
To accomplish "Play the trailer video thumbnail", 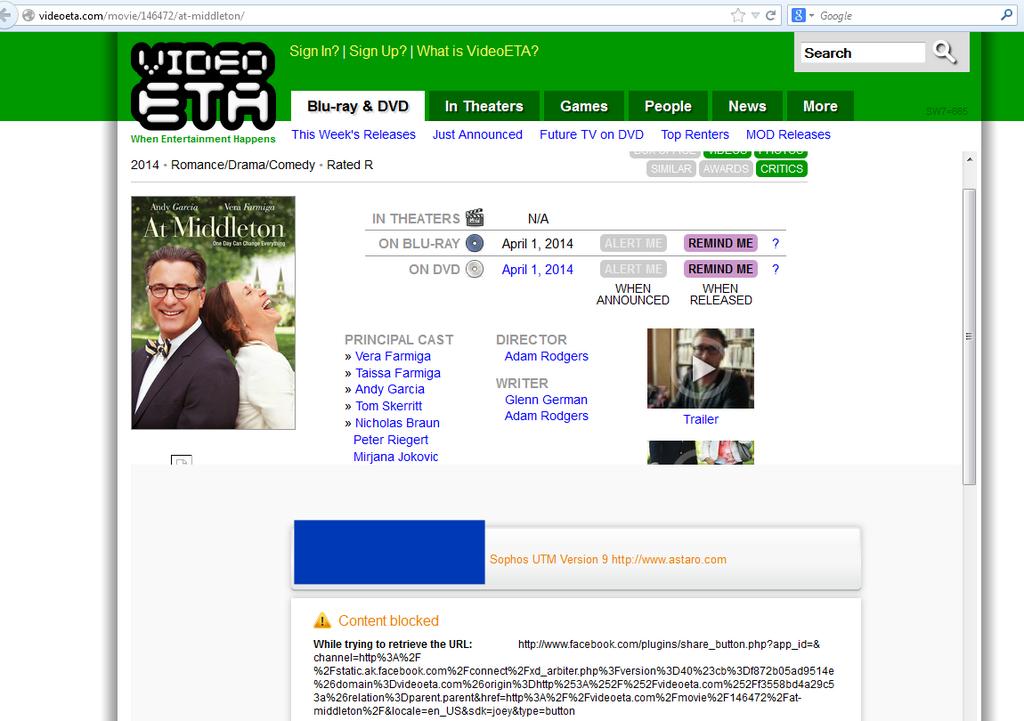I will click(701, 368).
